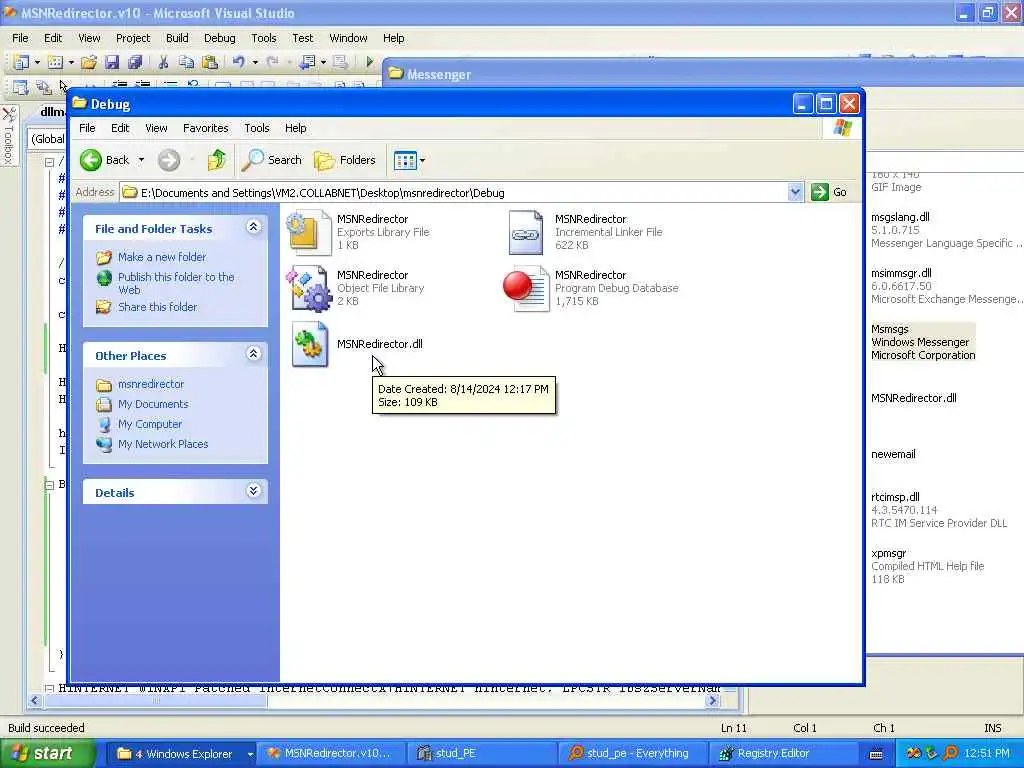
Task: Open the File menu in Visual Studio
Action: (x=20, y=38)
